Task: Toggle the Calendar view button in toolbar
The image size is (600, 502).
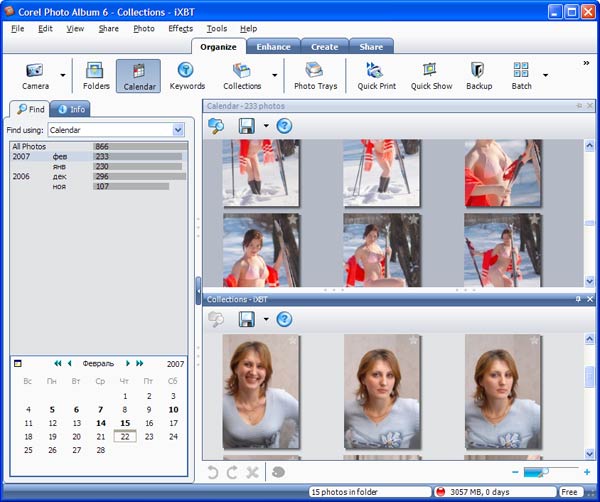Action: (138, 76)
